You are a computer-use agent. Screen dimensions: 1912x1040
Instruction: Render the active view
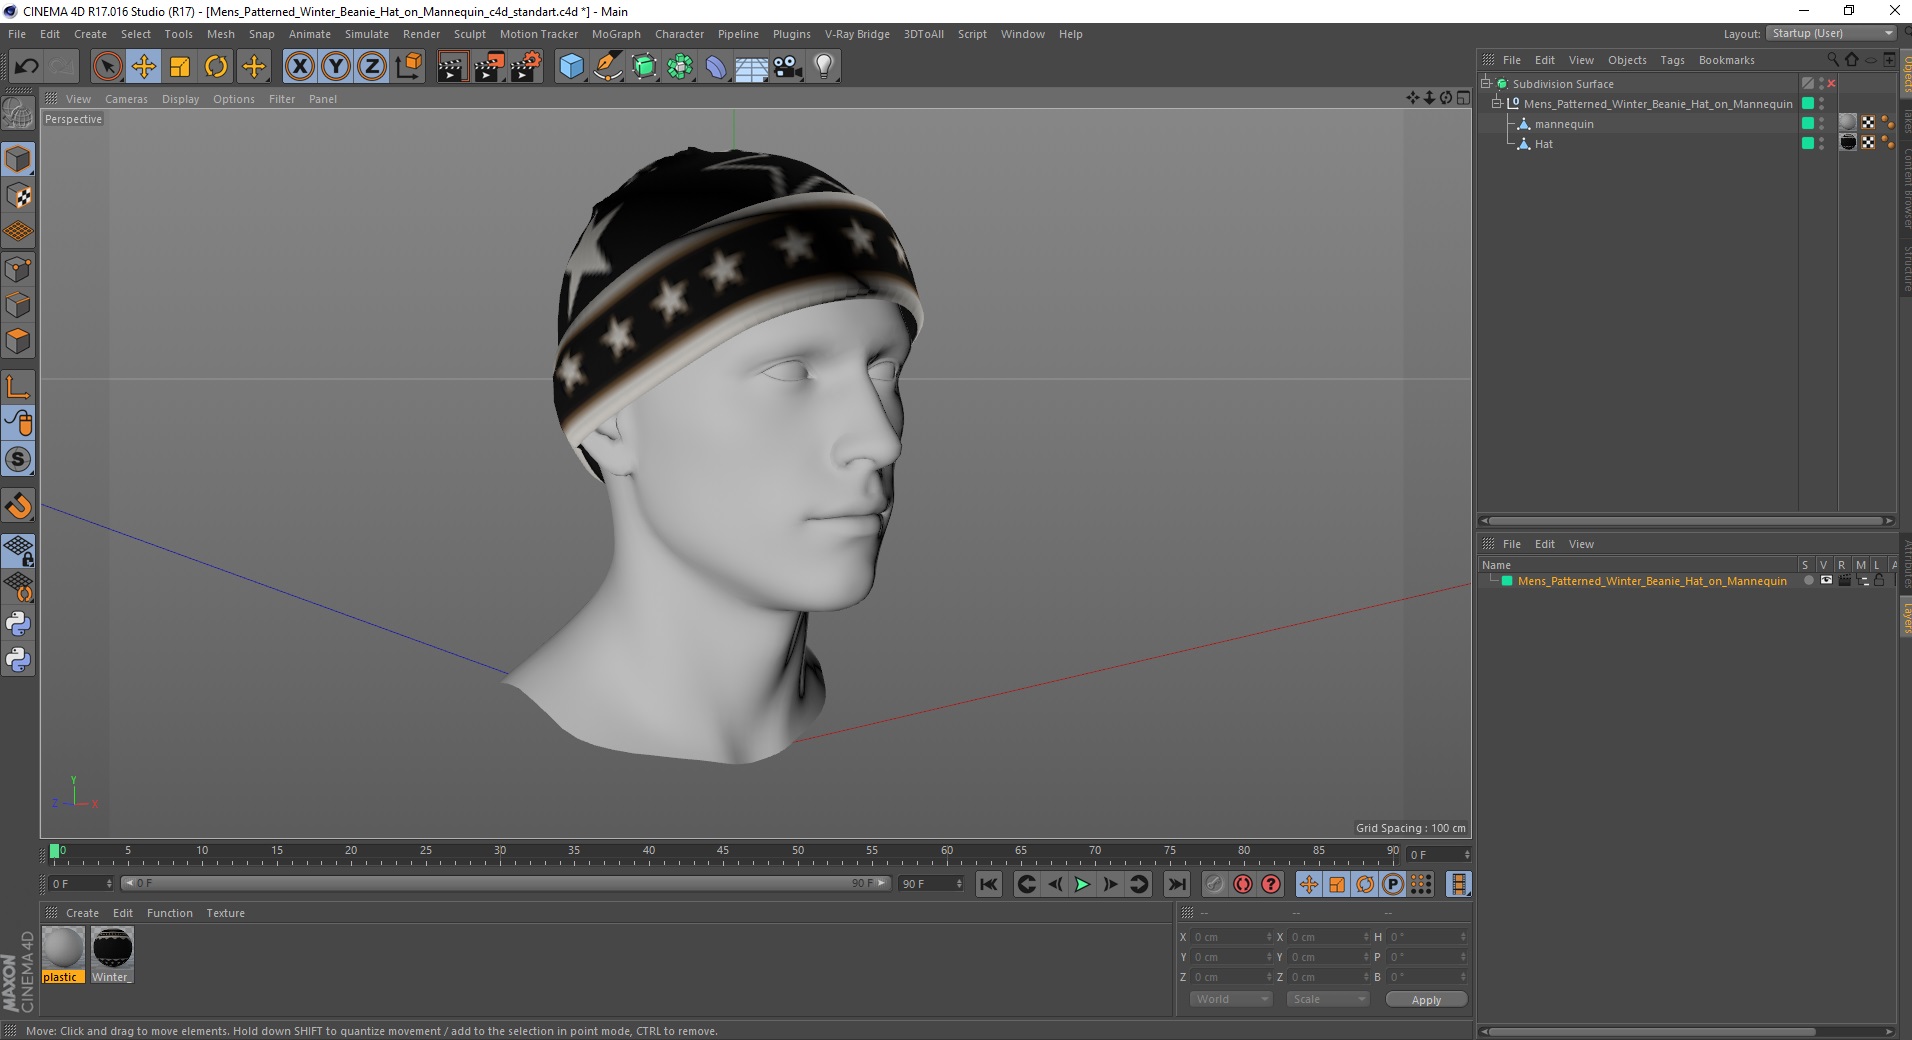point(452,67)
